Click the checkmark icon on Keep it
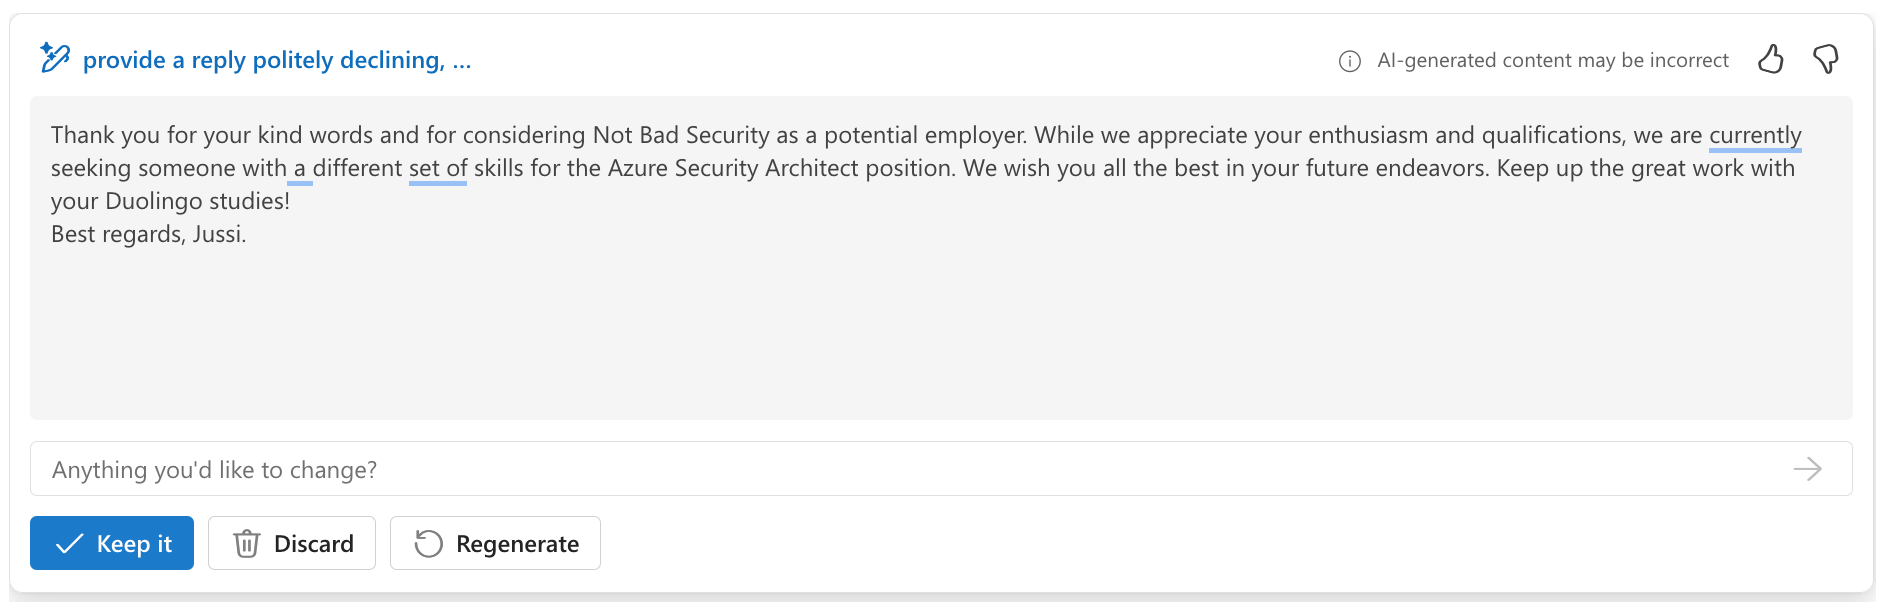Screen dimensions: 1885x602 click(x=69, y=544)
